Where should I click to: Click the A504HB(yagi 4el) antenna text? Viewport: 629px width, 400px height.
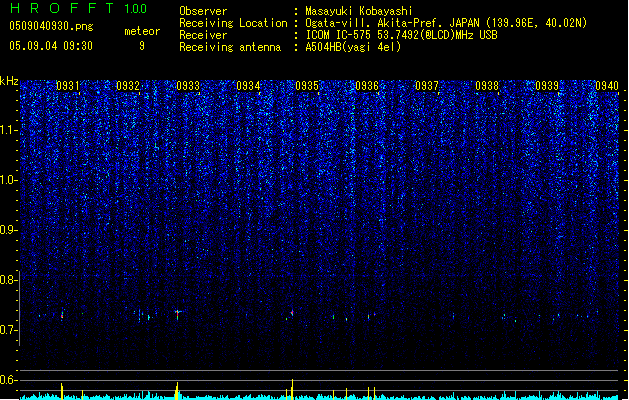coord(353,47)
